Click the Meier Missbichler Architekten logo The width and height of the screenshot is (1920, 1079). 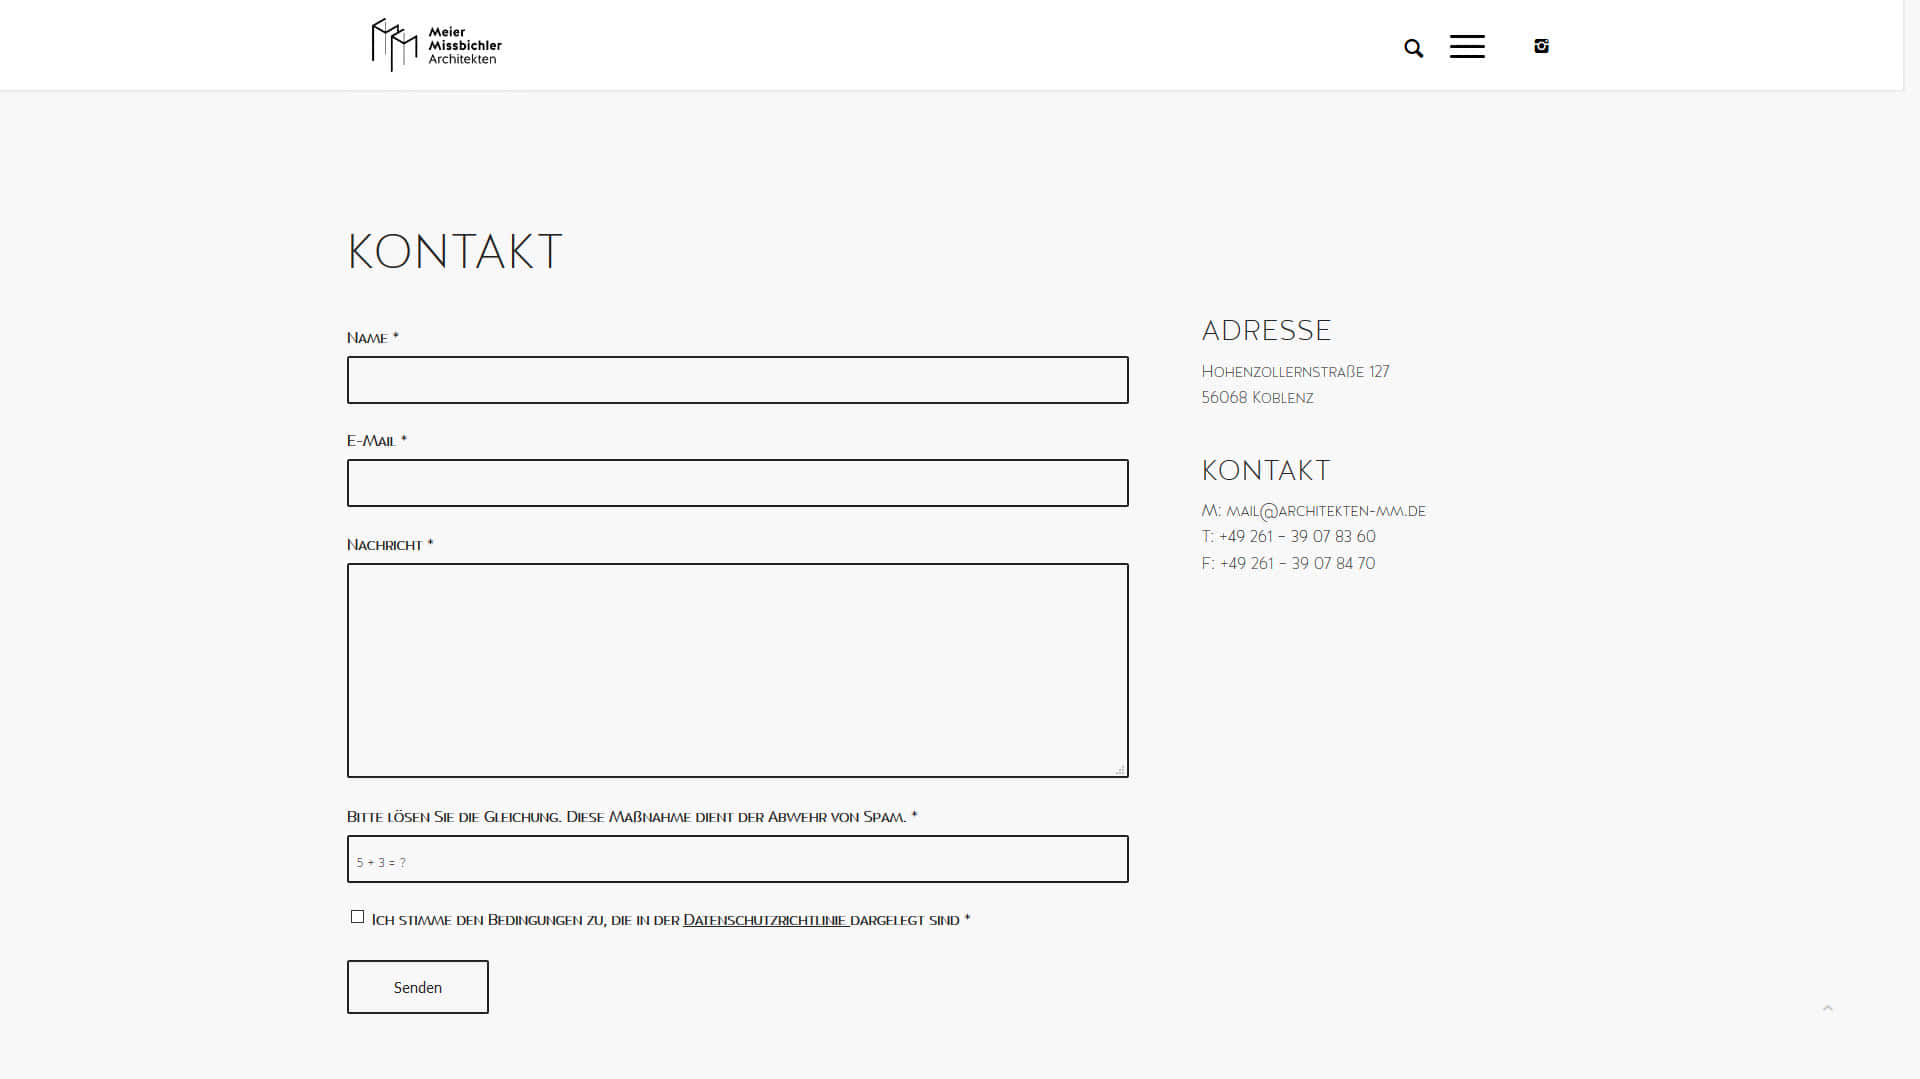point(436,45)
